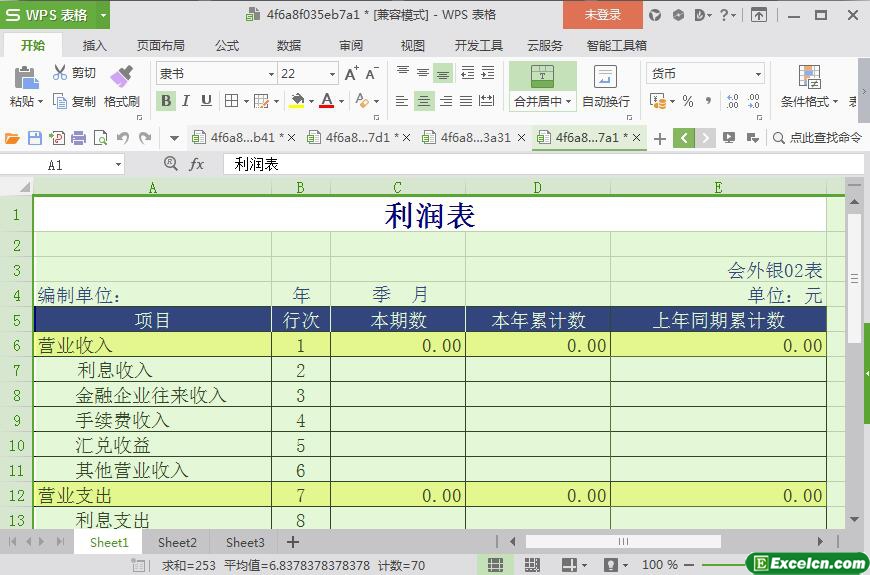Toggle Bold formatting
The width and height of the screenshot is (870, 575).
click(166, 101)
